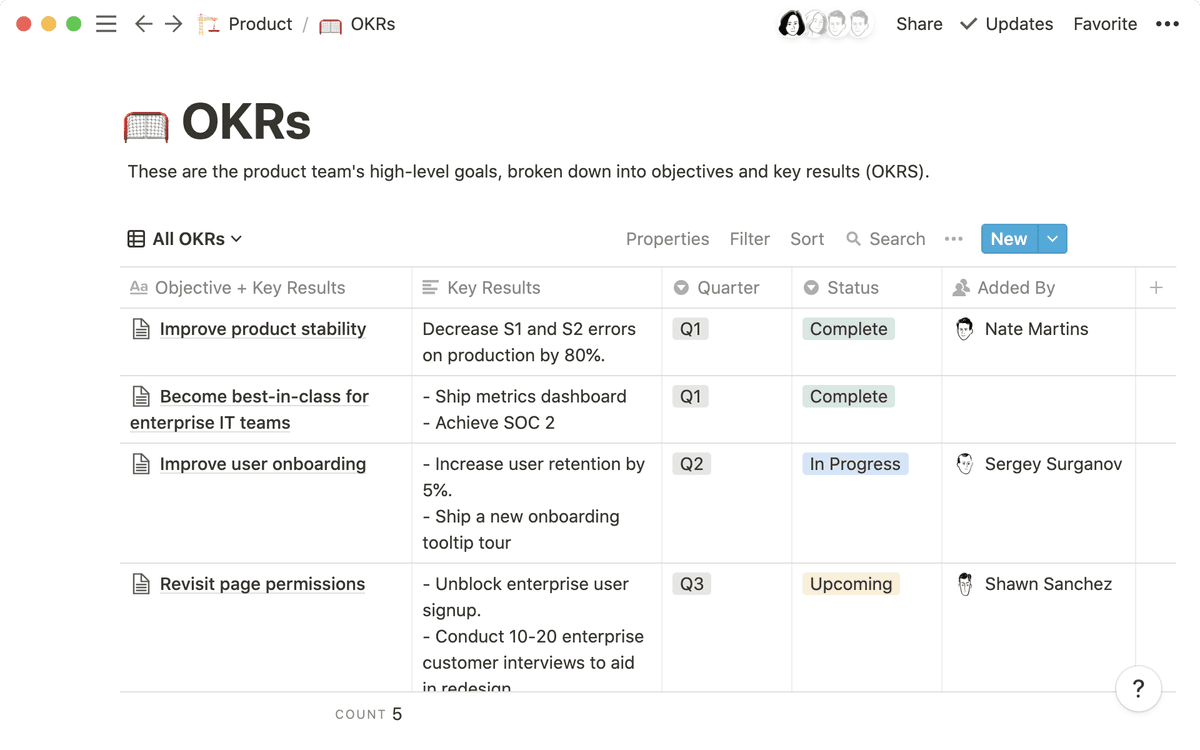This screenshot has height=750, width=1200.
Task: Open the Q1 tag for Become best-in-class row
Action: [x=691, y=397]
